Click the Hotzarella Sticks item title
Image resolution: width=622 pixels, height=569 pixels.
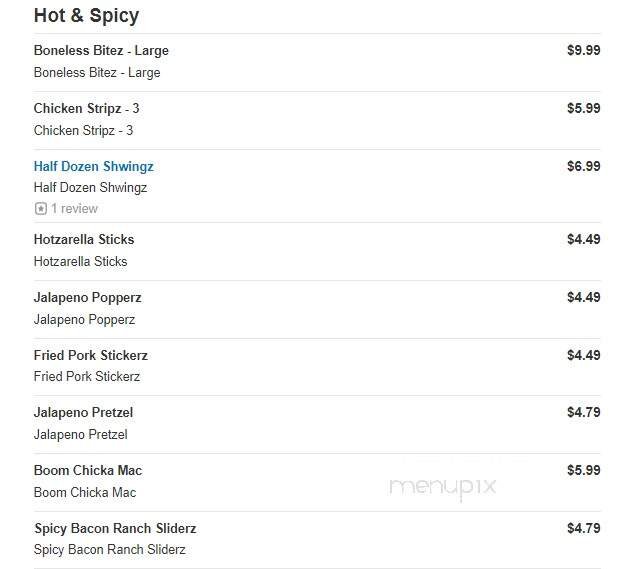pos(84,240)
